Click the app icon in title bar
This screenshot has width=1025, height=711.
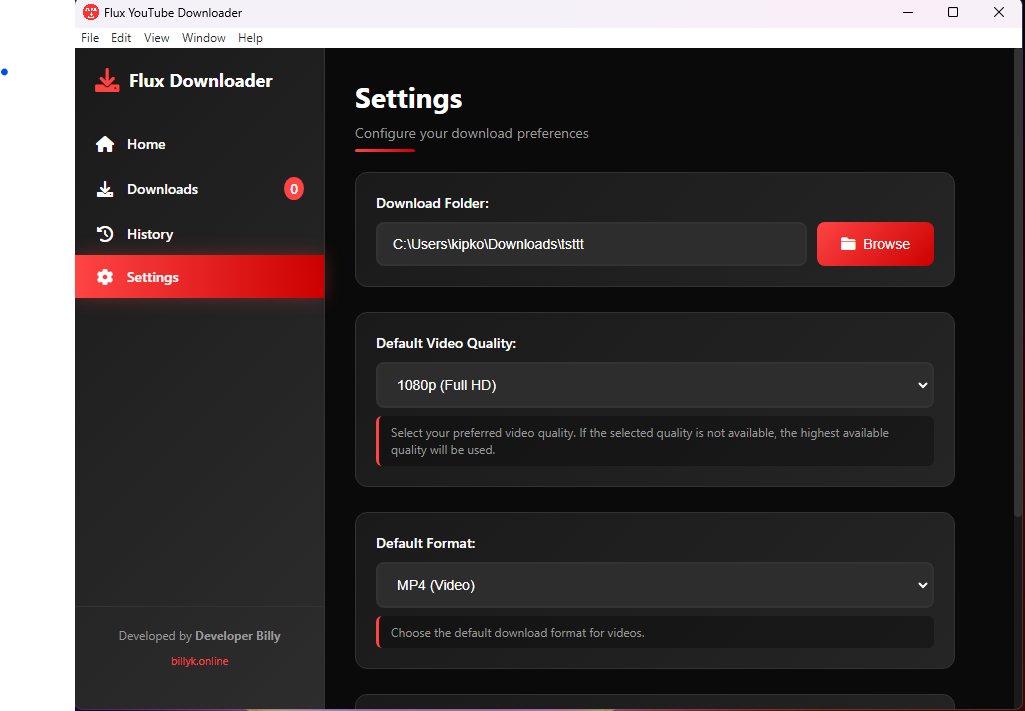pos(91,12)
